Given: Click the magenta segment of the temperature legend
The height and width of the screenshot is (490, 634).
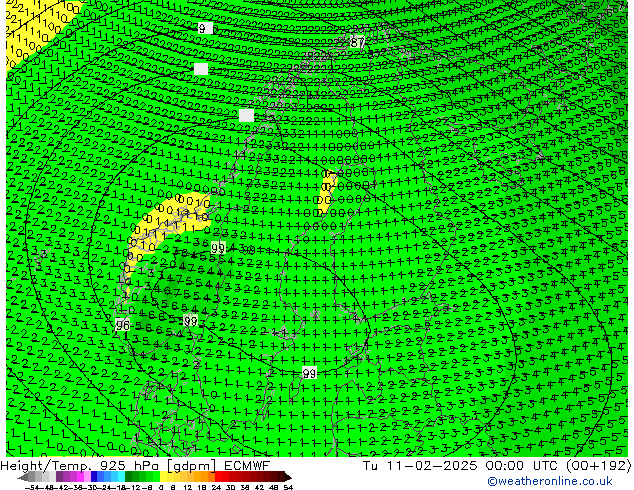Looking at the screenshot, I should [80, 477].
